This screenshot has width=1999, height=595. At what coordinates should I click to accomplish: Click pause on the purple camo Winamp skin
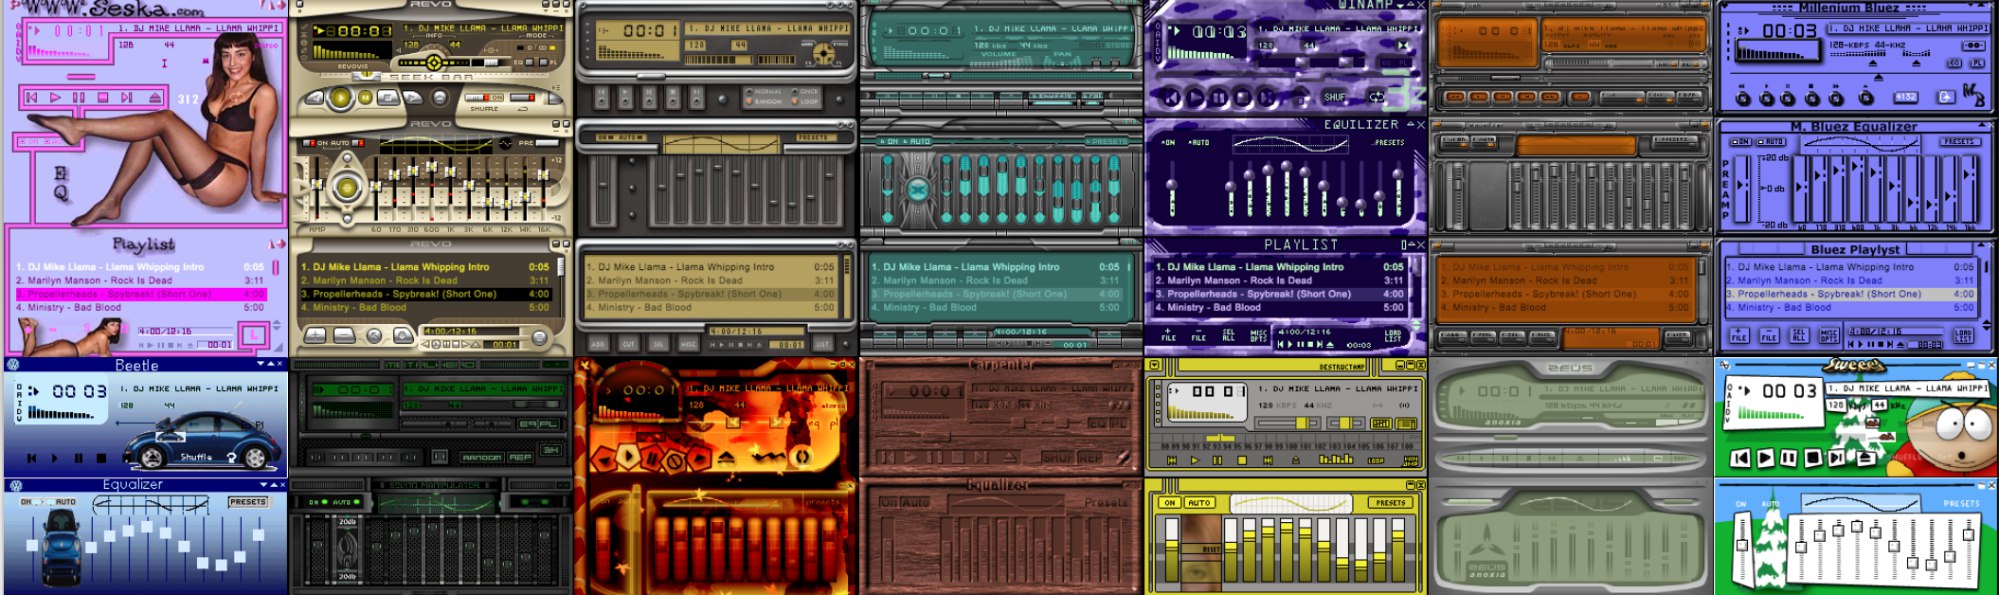pos(1219,97)
